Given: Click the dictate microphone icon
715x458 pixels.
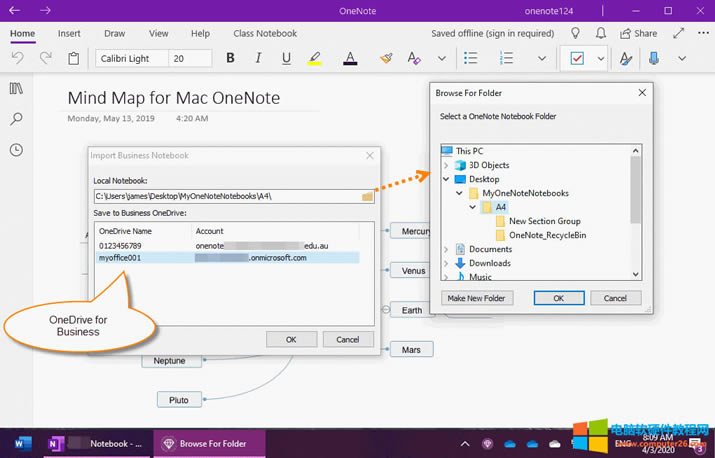Looking at the screenshot, I should tap(653, 59).
